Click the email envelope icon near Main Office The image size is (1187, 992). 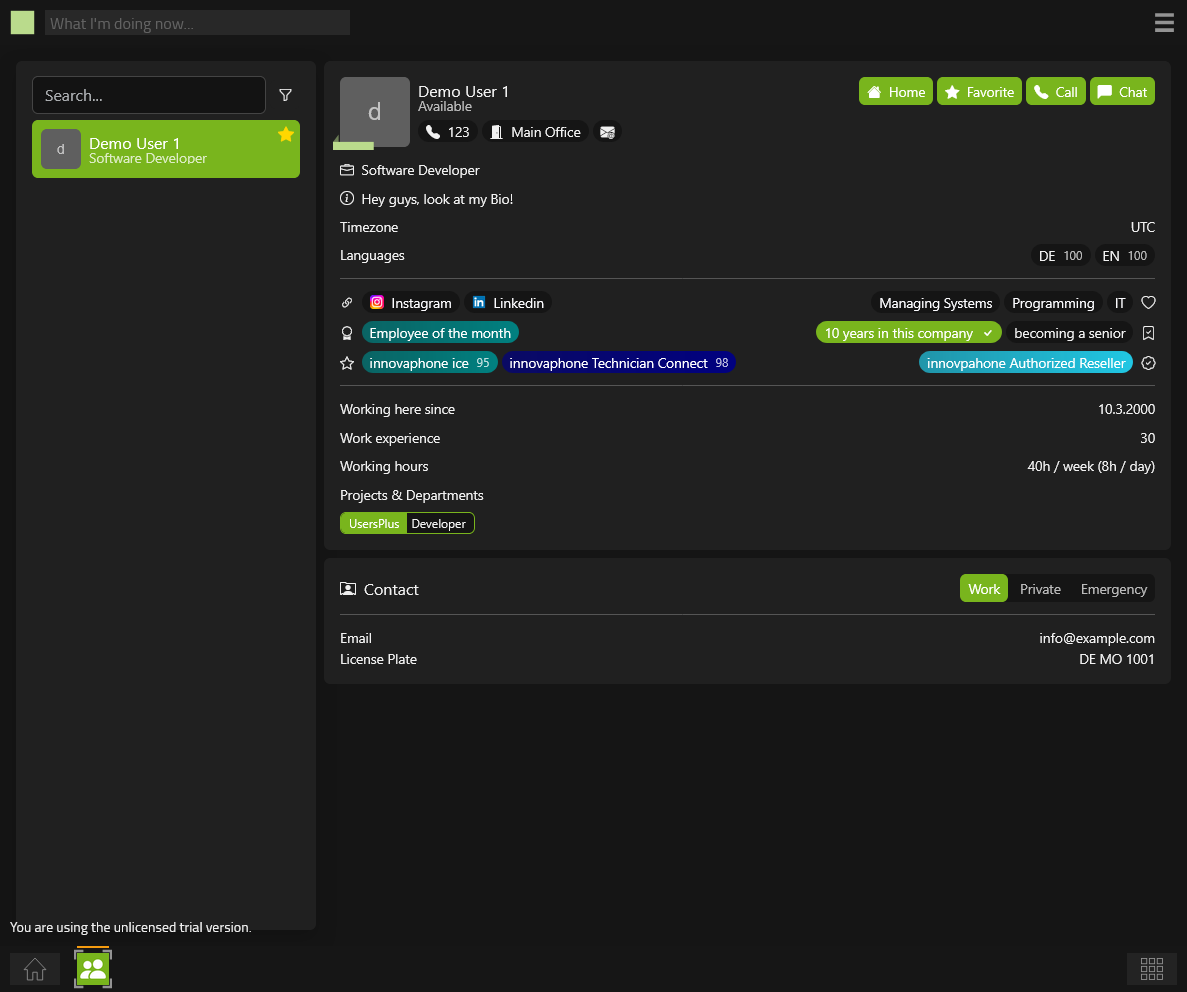607,132
